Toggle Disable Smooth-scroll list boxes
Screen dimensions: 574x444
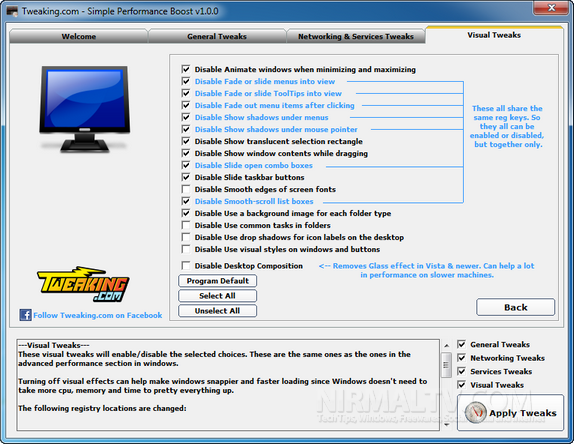pos(186,201)
